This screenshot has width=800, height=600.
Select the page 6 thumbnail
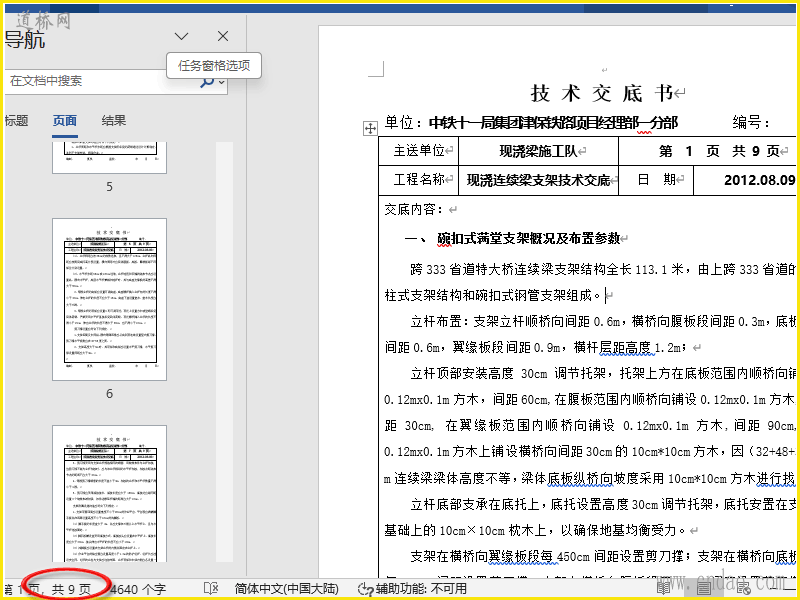109,299
